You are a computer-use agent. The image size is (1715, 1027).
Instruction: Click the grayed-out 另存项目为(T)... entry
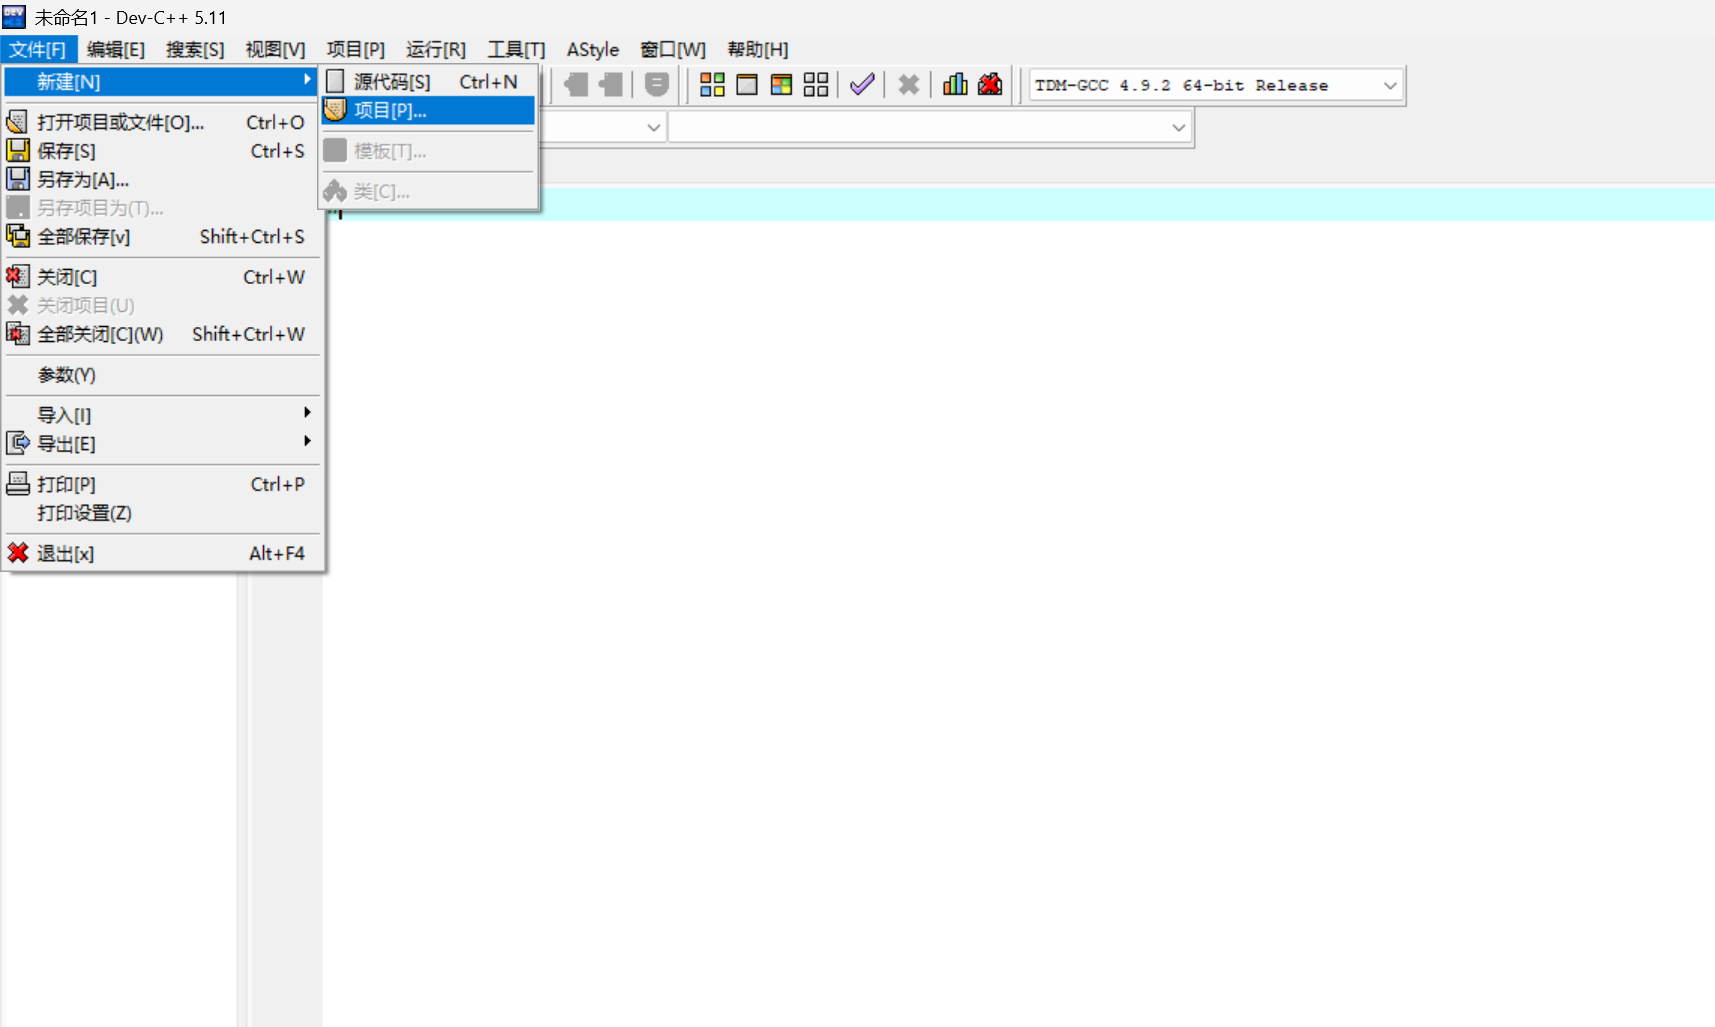(160, 208)
